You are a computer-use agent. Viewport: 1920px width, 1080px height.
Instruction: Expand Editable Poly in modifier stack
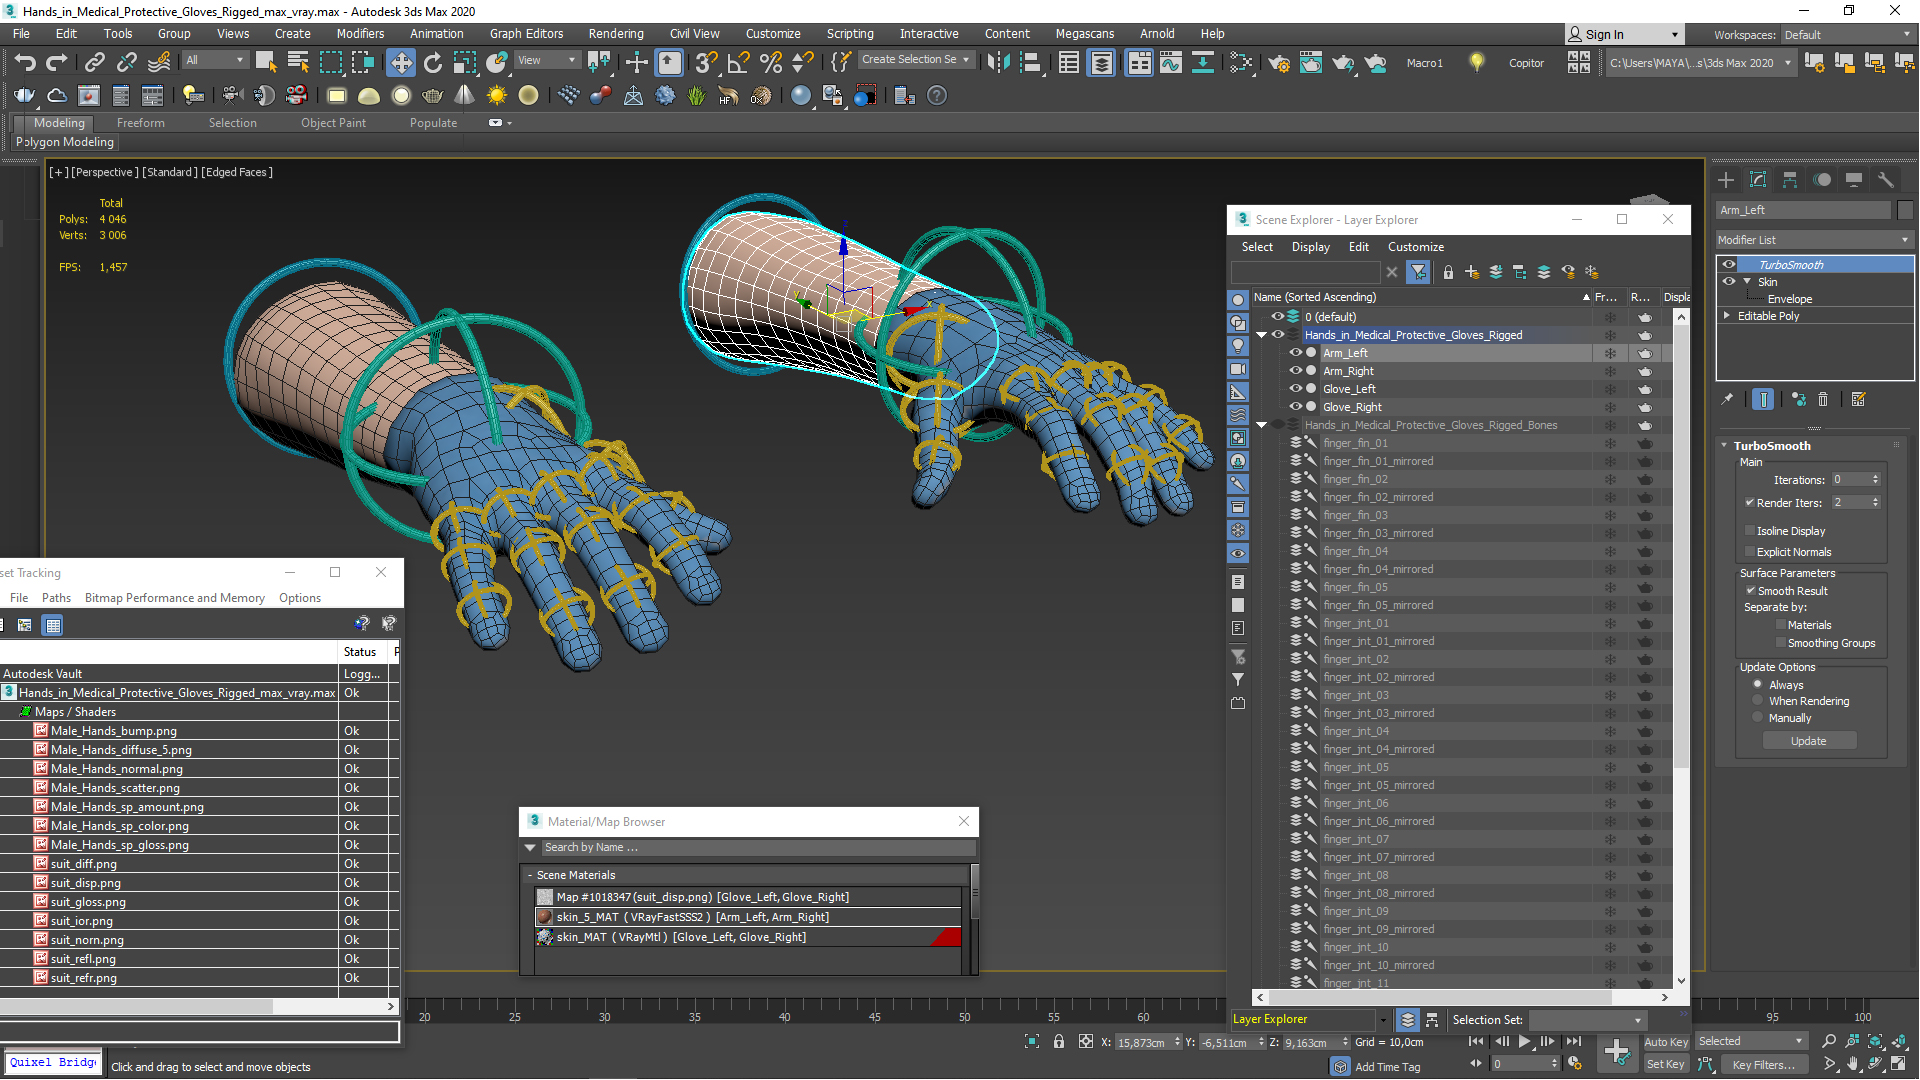pyautogui.click(x=1727, y=316)
